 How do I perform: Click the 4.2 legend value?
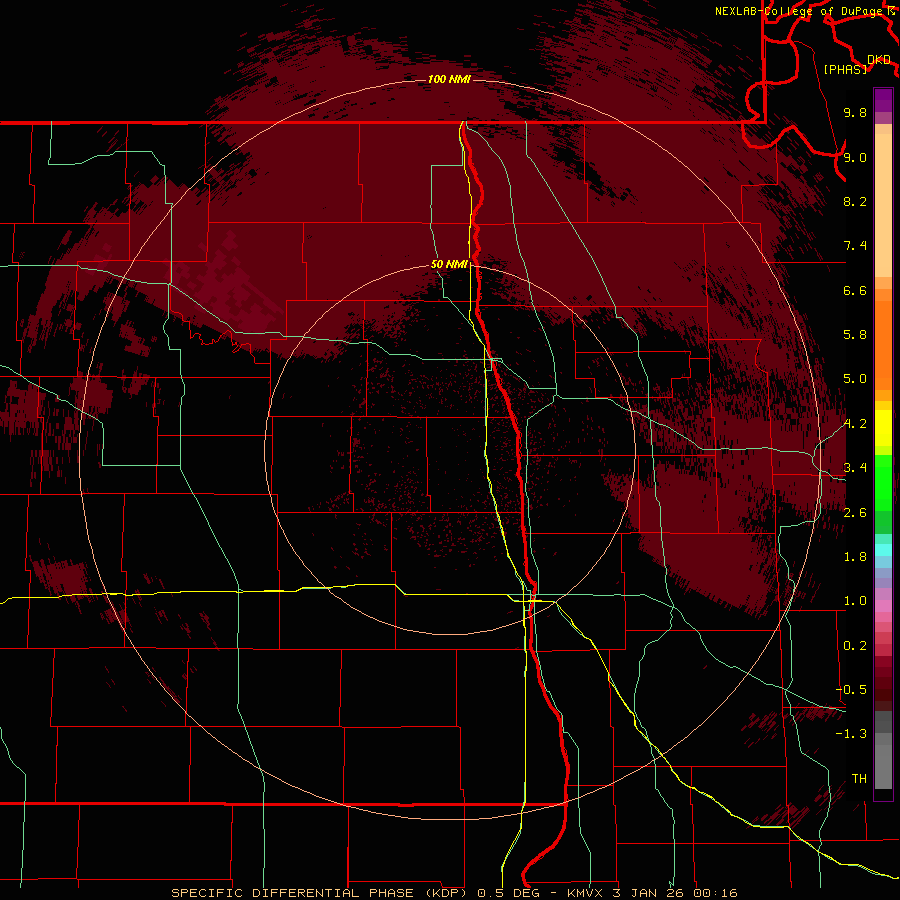tap(855, 424)
